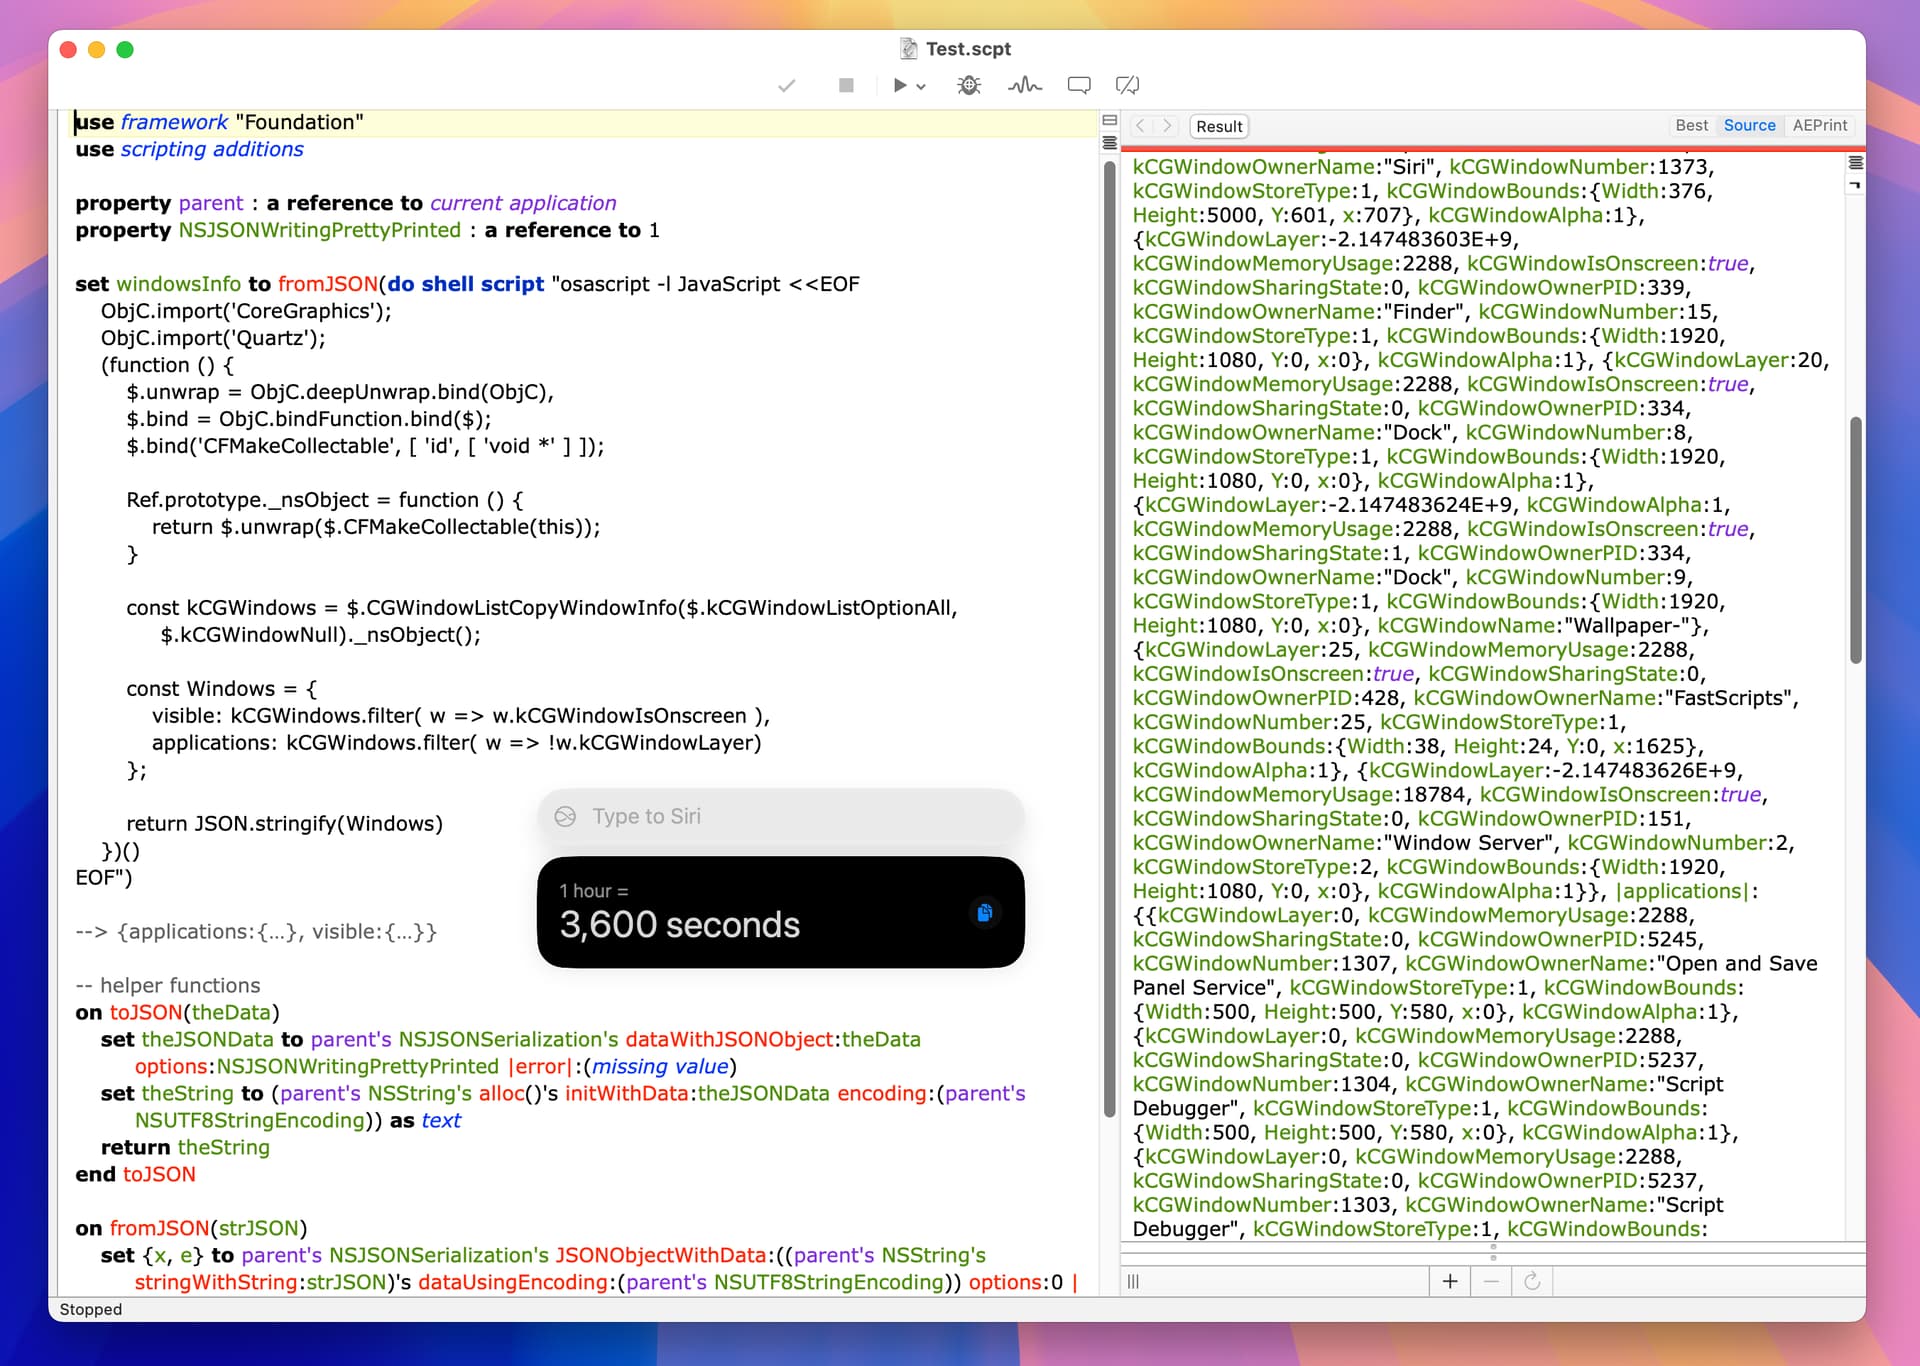
Task: Open the run options chevron menu
Action: pyautogui.click(x=921, y=87)
